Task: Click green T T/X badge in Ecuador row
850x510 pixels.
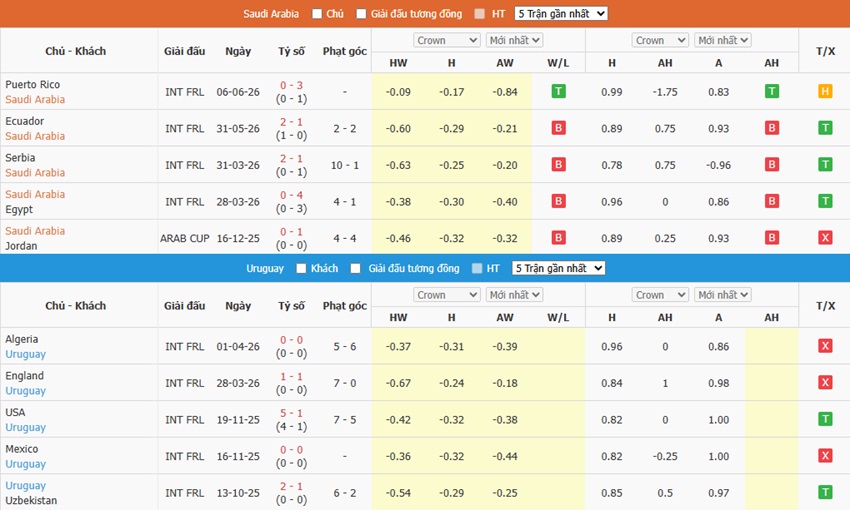Action: [825, 128]
